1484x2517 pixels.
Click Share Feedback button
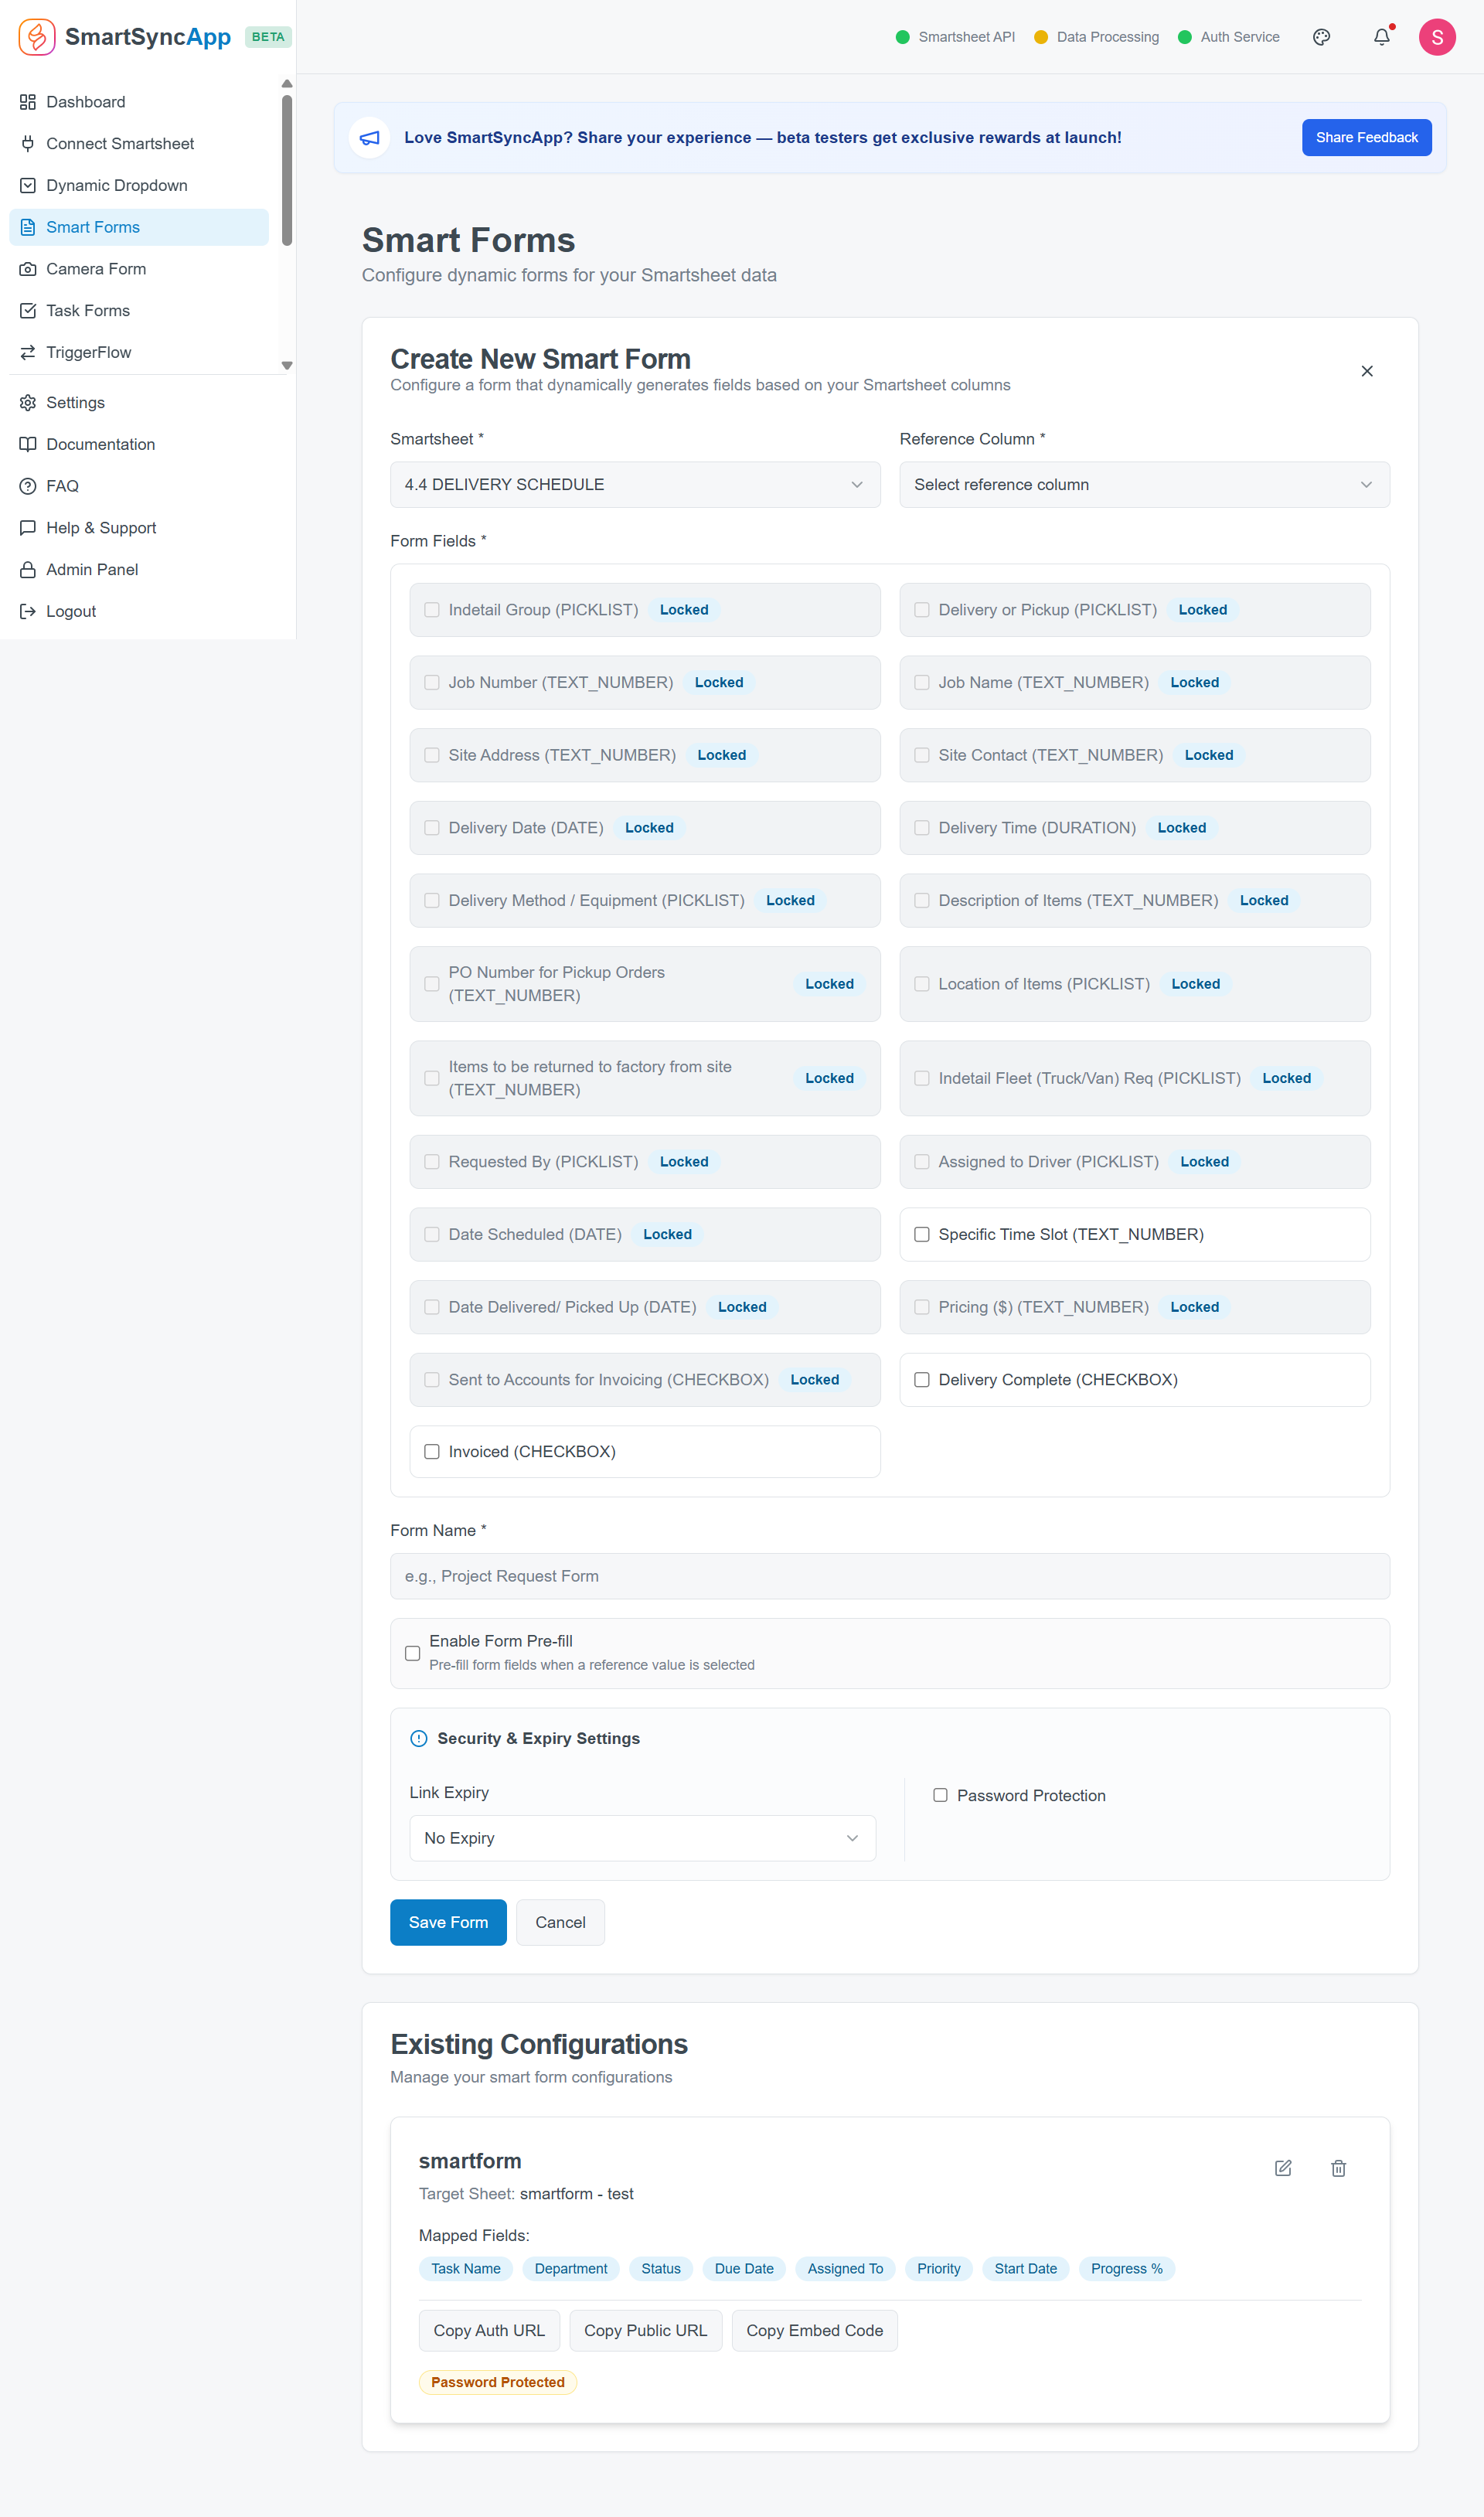[x=1366, y=138]
